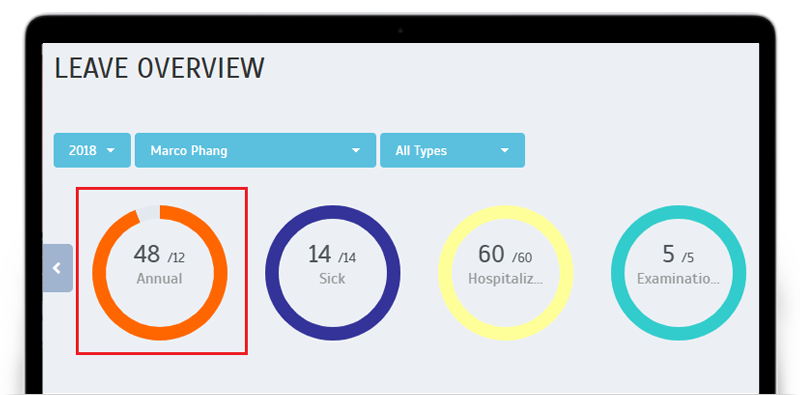Select the orange Annual leave ring
This screenshot has width=800, height=395.
(x=160, y=273)
